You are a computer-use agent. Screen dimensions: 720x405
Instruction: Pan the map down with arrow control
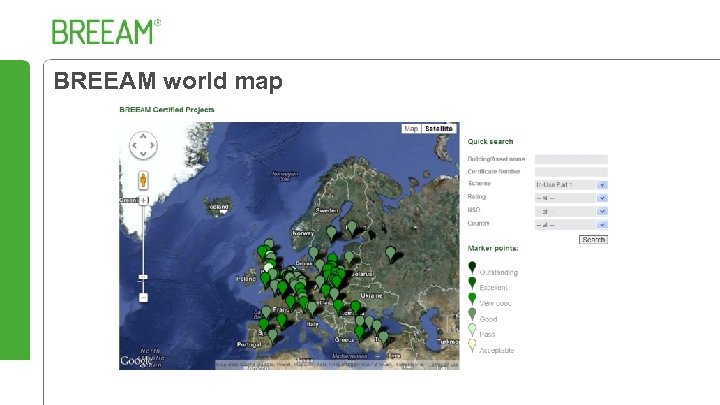point(143,154)
